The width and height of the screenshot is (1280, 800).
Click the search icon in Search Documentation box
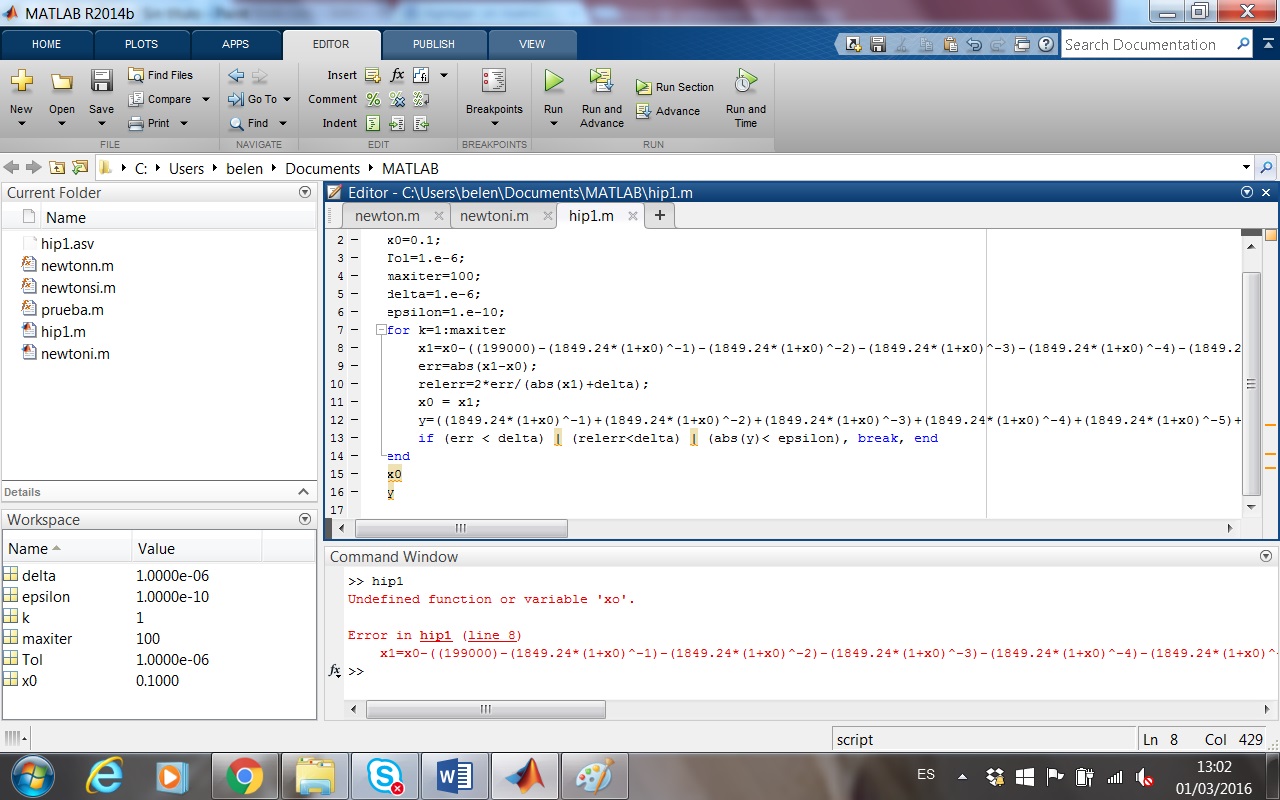click(x=1243, y=44)
